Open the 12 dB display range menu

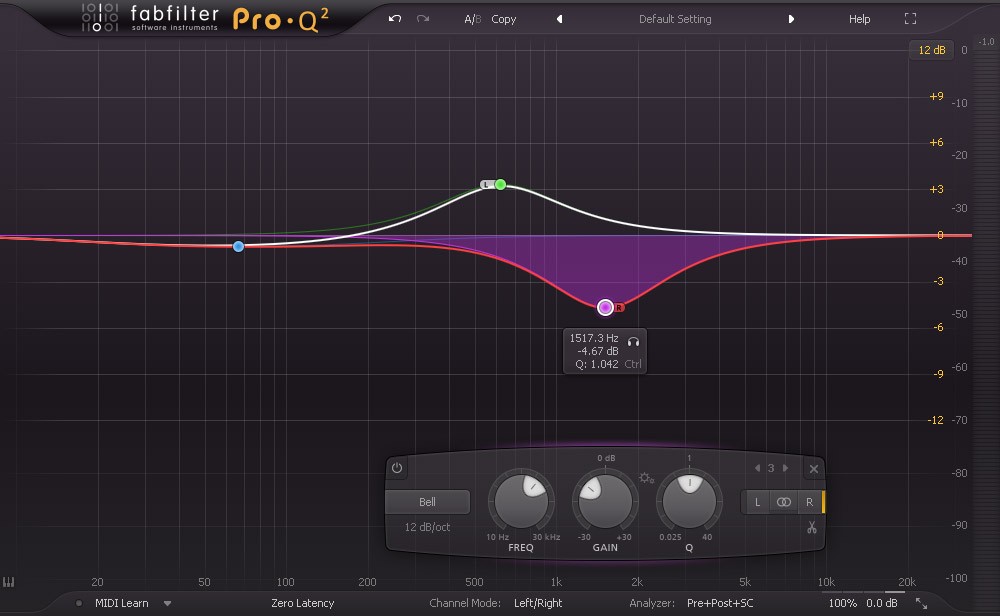coord(931,50)
